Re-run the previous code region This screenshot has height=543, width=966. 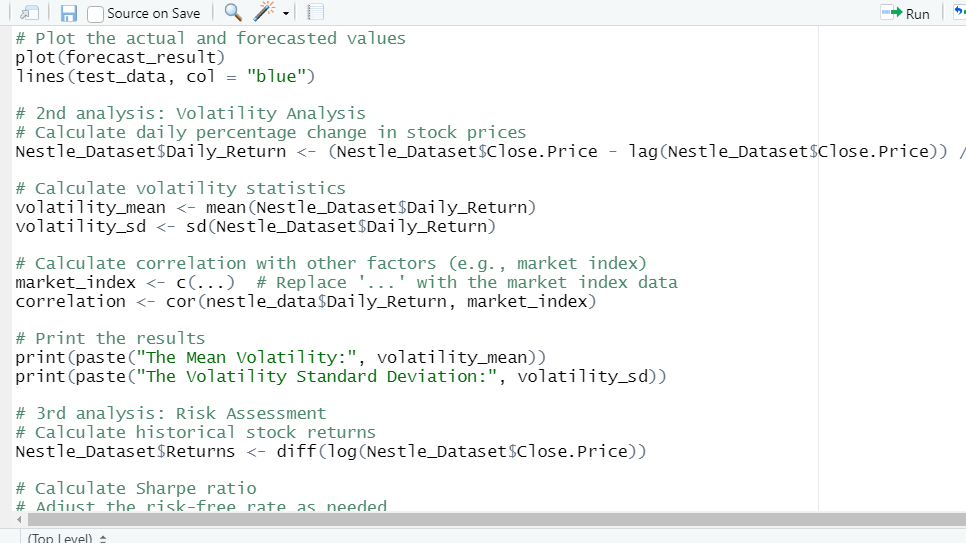click(x=959, y=12)
